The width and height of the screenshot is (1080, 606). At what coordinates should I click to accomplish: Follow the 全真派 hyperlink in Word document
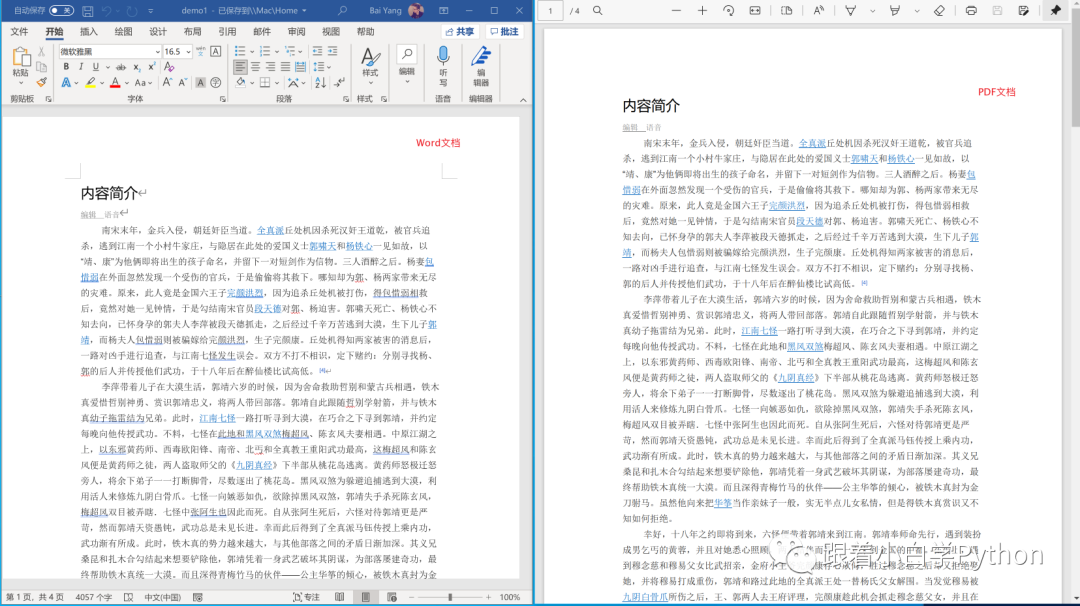coord(270,230)
